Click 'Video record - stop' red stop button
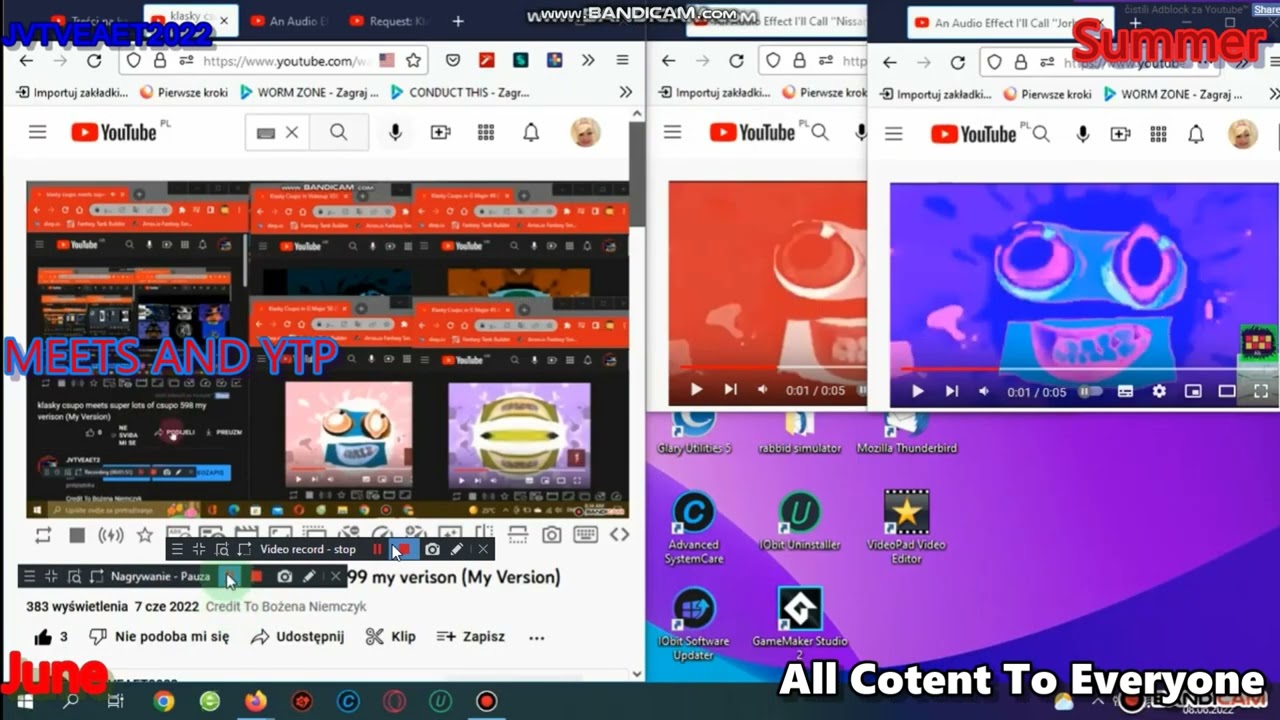 tap(403, 549)
